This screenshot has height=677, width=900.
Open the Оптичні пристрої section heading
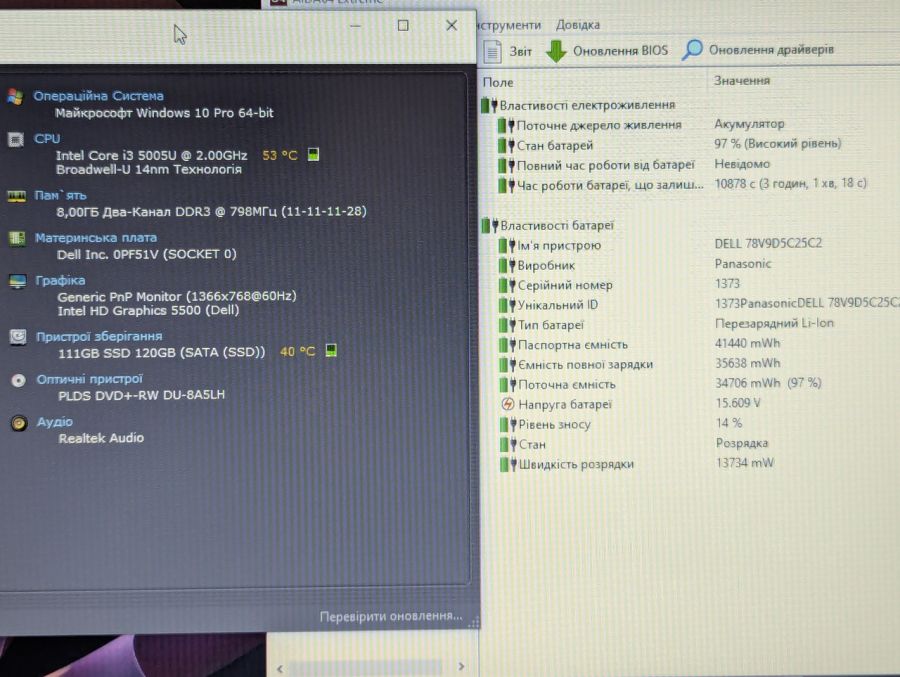(90, 379)
